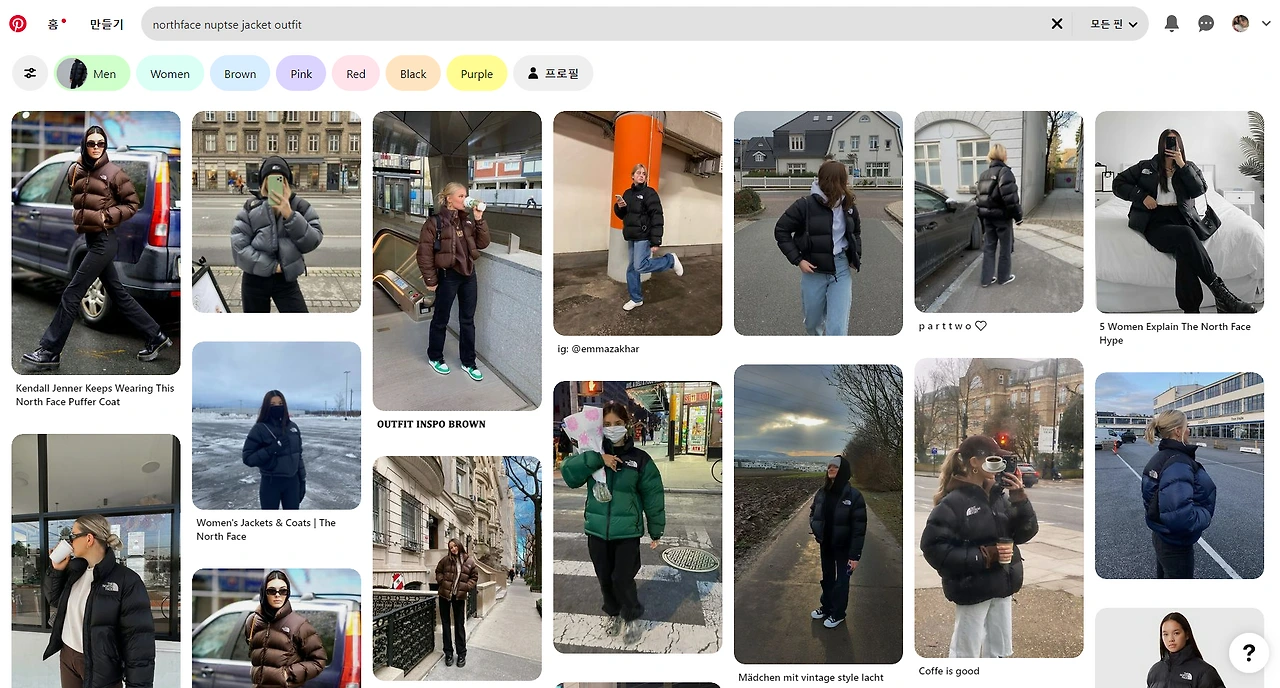
Task: Open 'Coffe is good' pin image
Action: pos(999,508)
